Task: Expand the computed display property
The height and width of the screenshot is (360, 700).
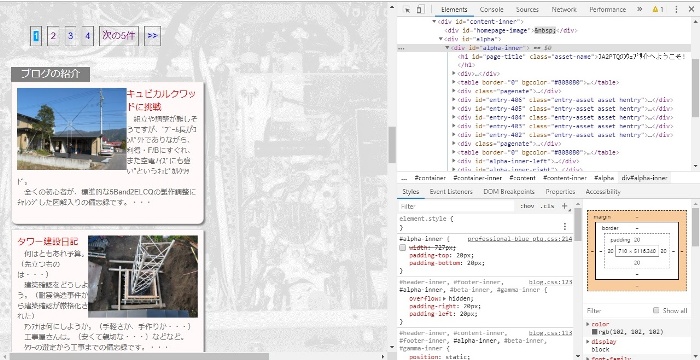Action: [x=588, y=341]
